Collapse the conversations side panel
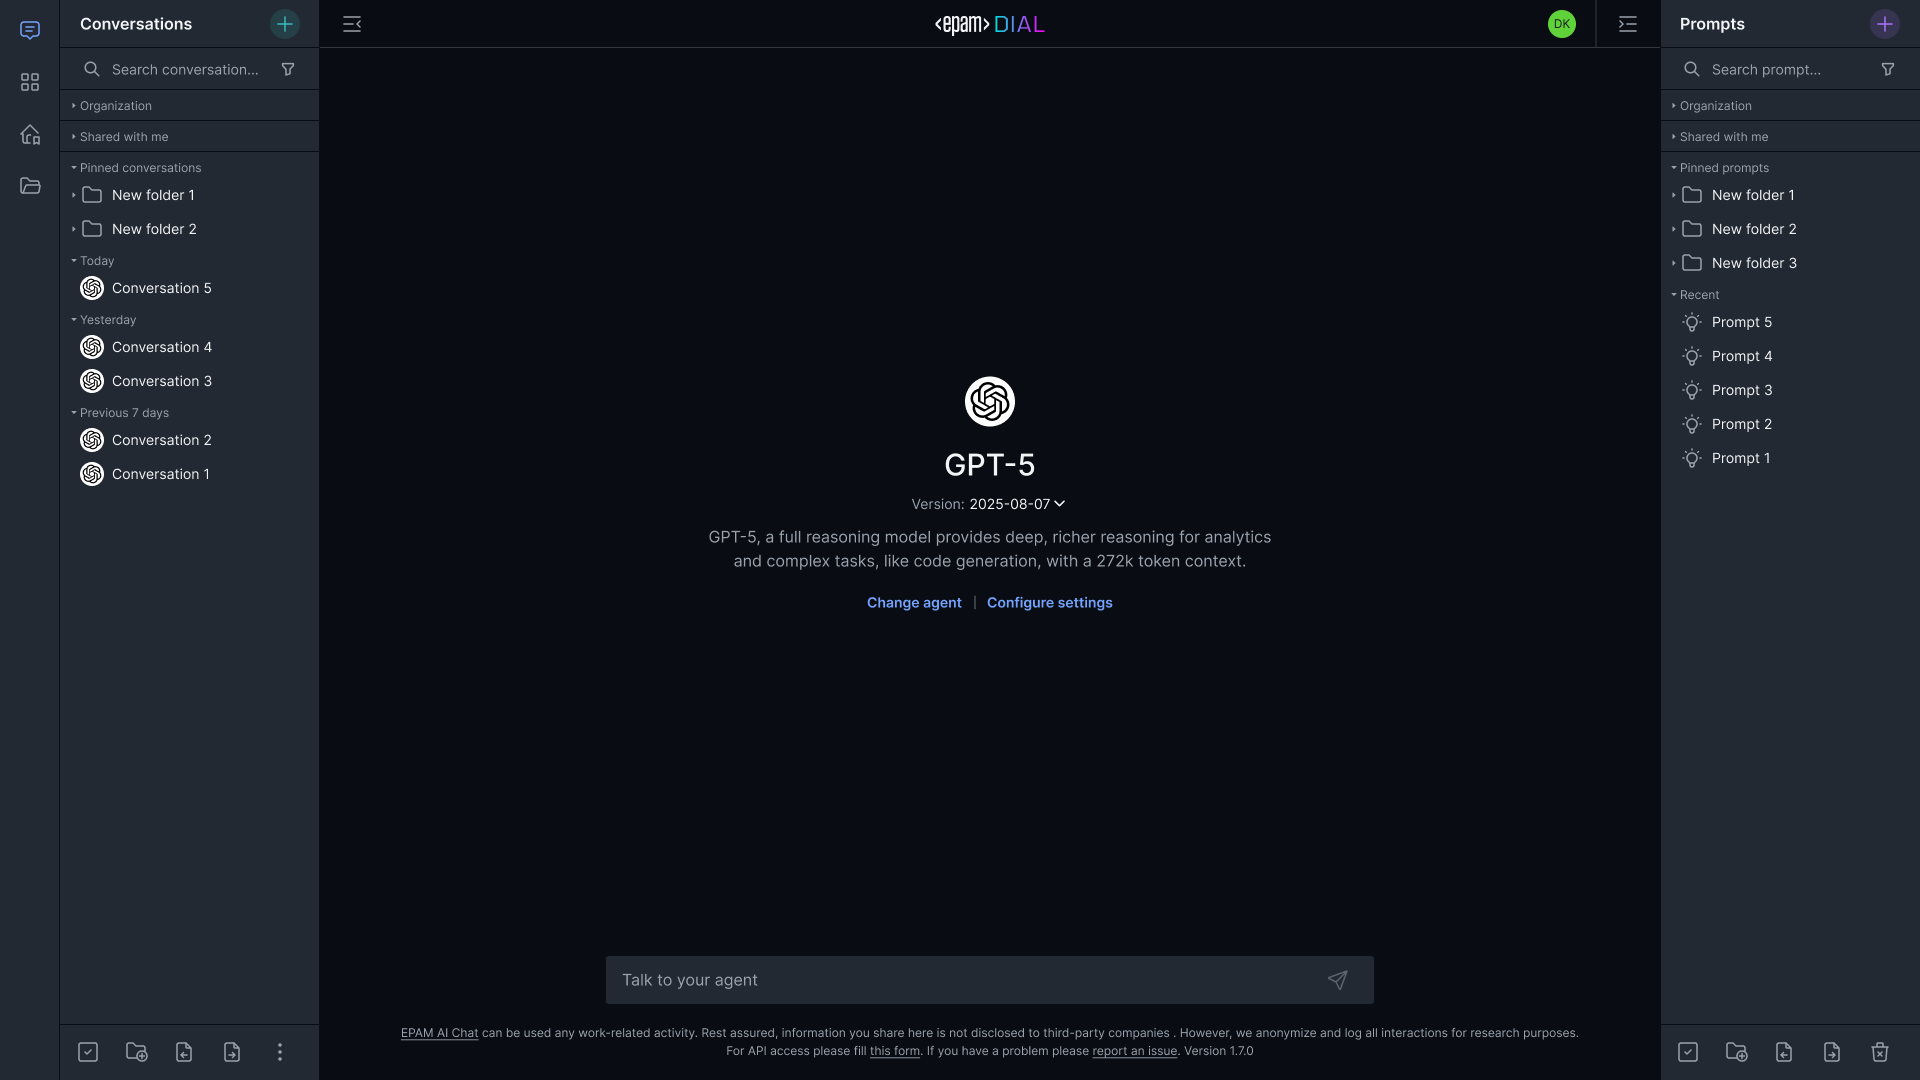 [352, 24]
